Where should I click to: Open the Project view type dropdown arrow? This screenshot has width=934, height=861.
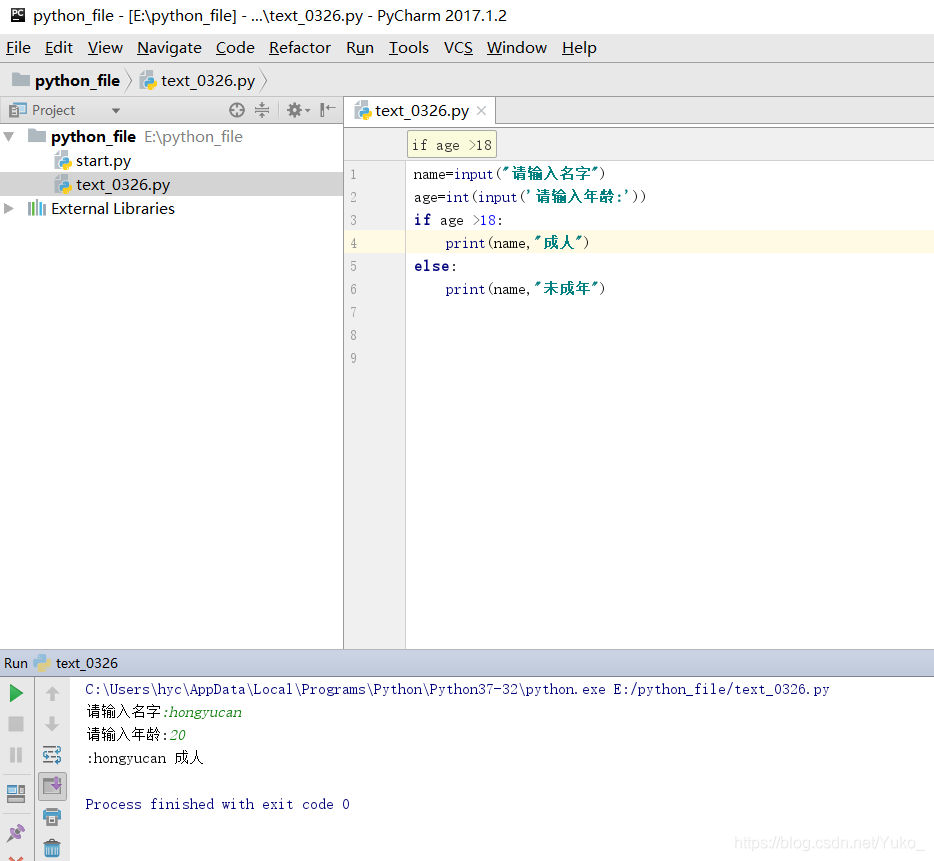(116, 111)
